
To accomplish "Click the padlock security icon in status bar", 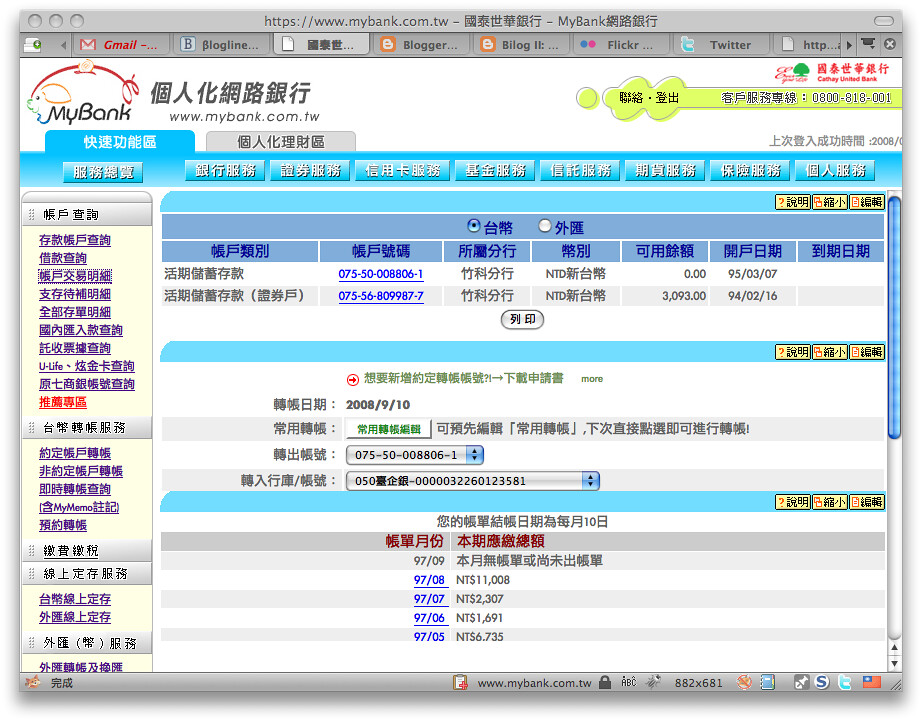I will [604, 683].
